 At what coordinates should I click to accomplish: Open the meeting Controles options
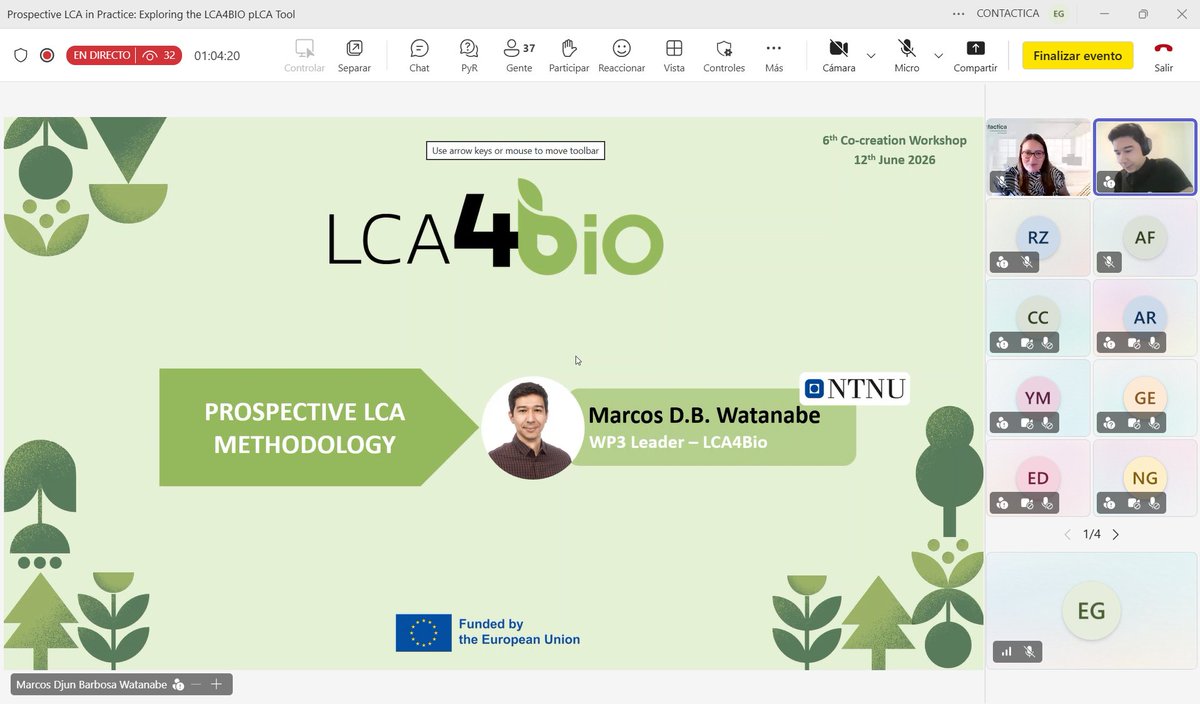point(724,56)
